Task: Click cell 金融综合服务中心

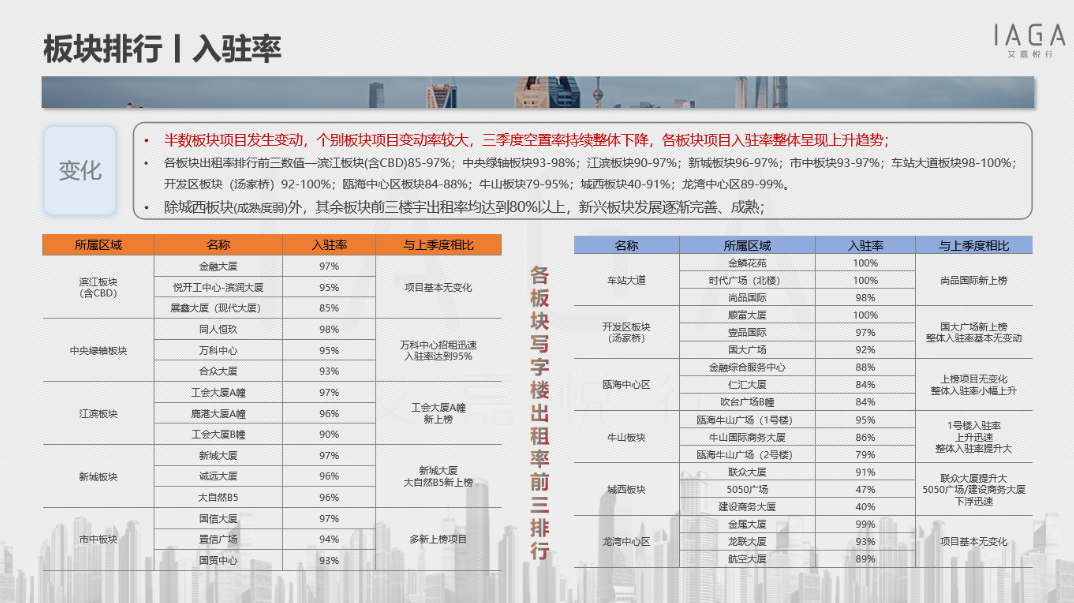Action: 747,367
